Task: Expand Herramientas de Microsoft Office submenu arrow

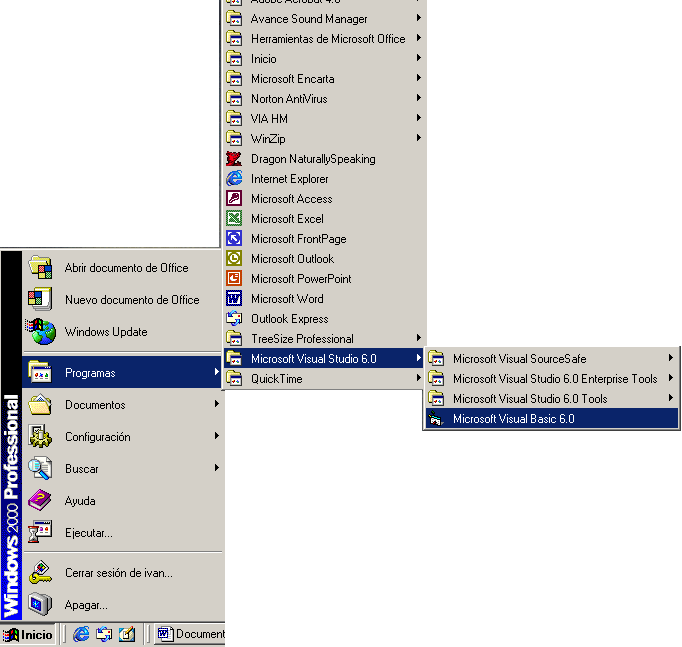Action: coord(418,38)
